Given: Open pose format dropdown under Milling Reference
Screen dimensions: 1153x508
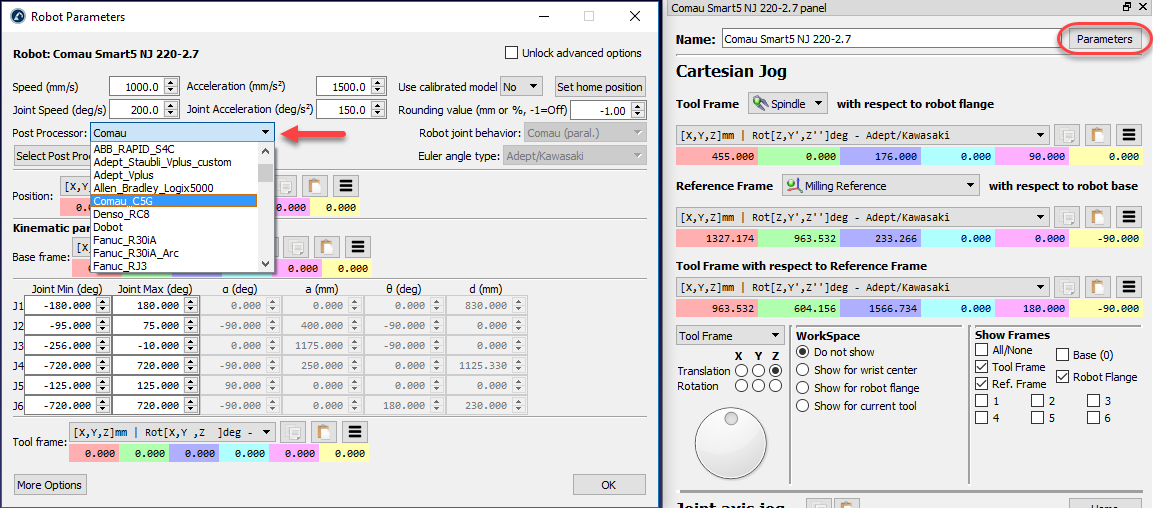Looking at the screenshot, I should 863,218.
